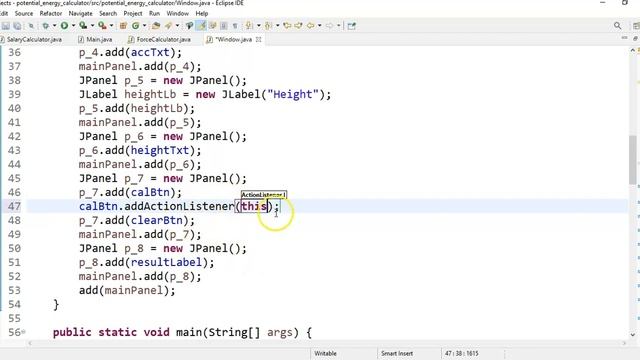The image size is (640, 360).
Task: Switch to Main.java tab
Action: coord(96,40)
